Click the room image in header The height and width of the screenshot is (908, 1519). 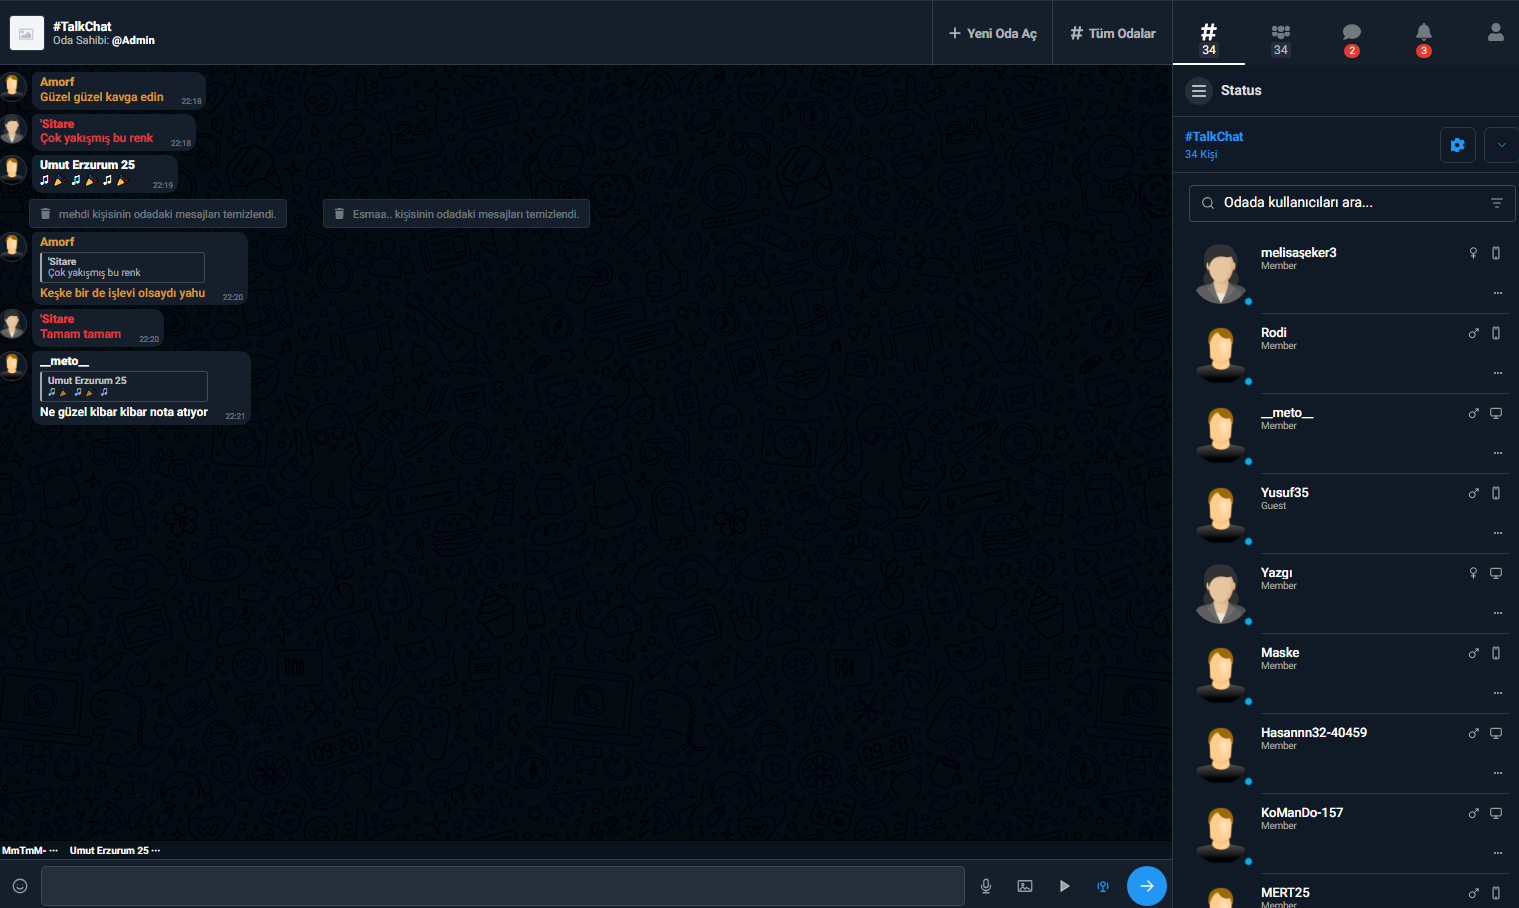pyautogui.click(x=27, y=33)
